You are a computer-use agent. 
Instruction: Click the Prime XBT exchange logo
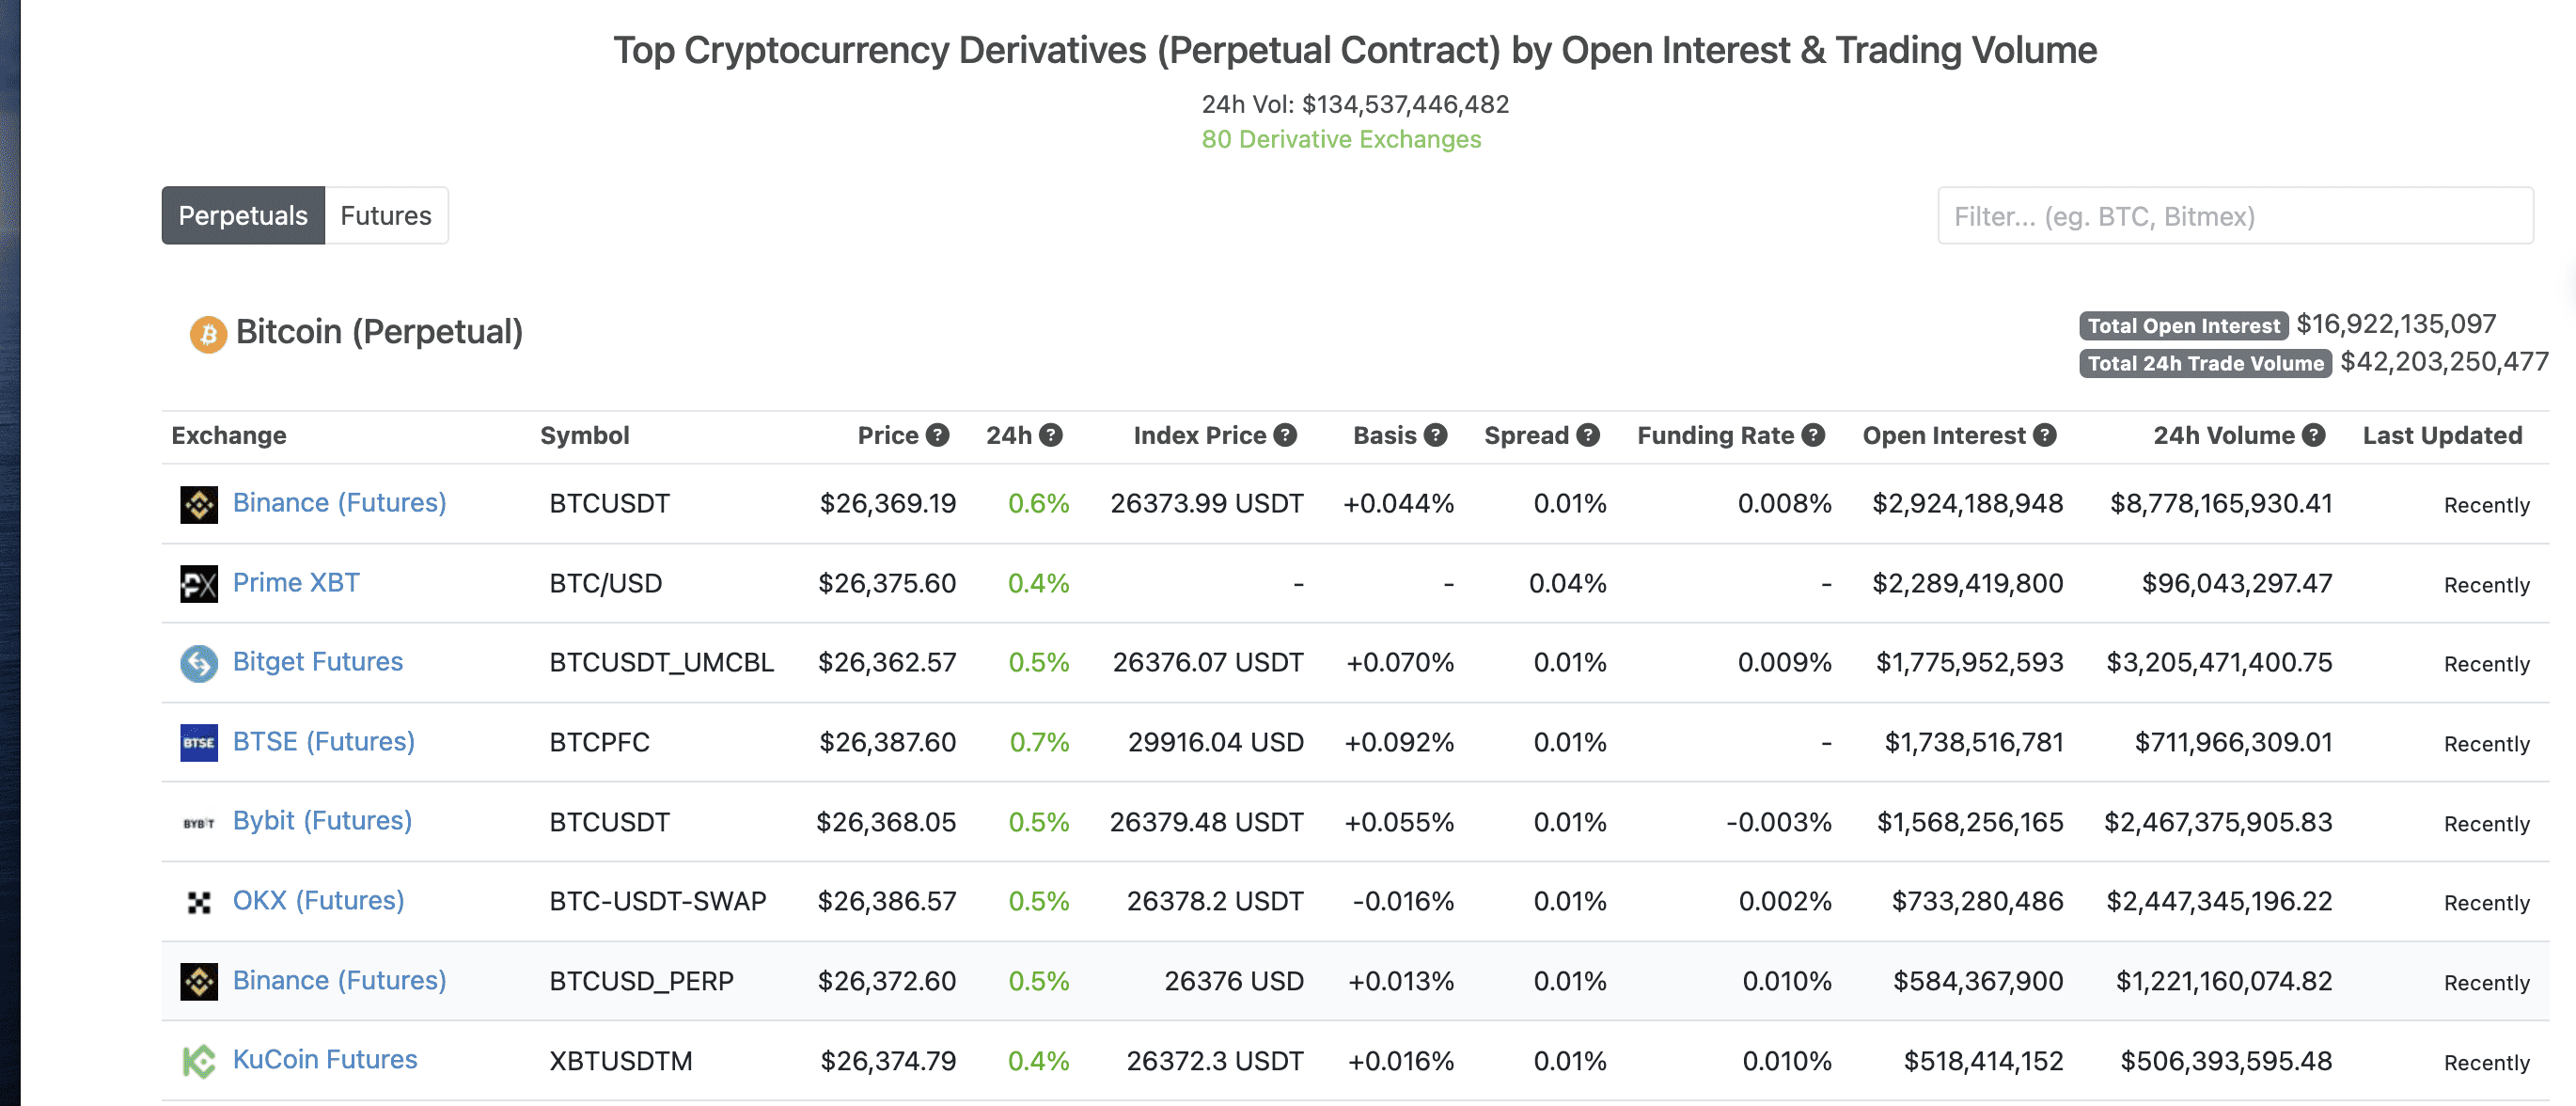pos(199,584)
